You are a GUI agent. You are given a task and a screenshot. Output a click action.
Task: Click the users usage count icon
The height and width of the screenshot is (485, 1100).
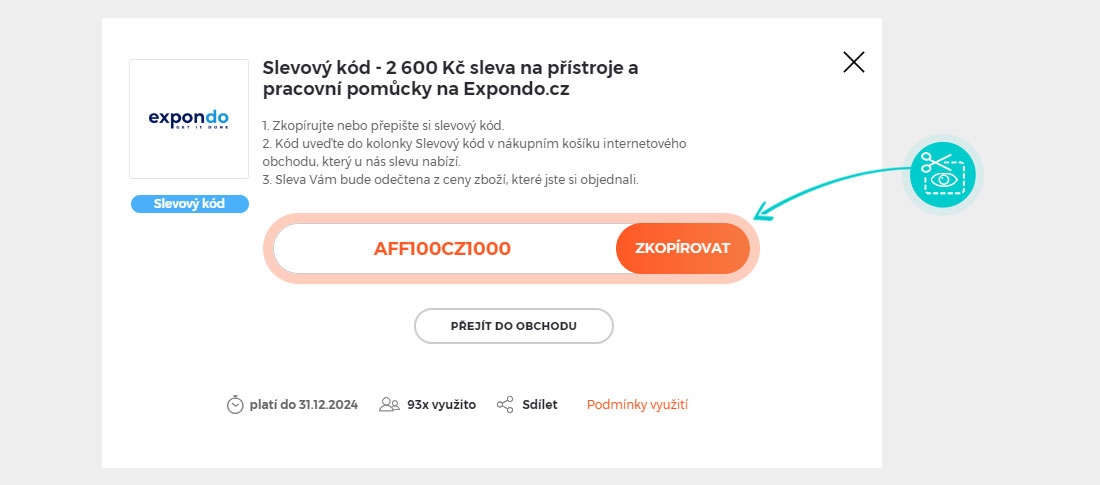click(x=389, y=405)
